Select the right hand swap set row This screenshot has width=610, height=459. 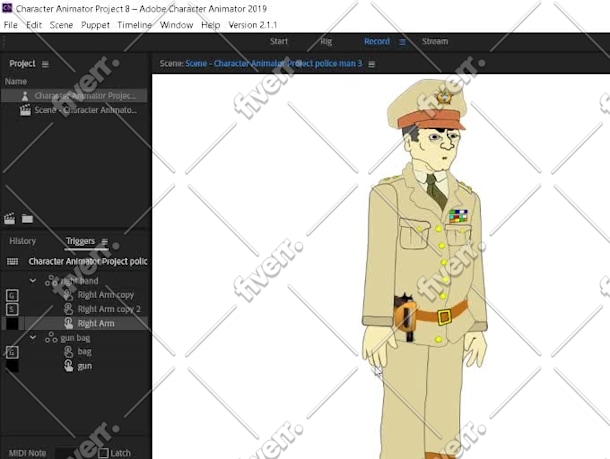pyautogui.click(x=74, y=280)
